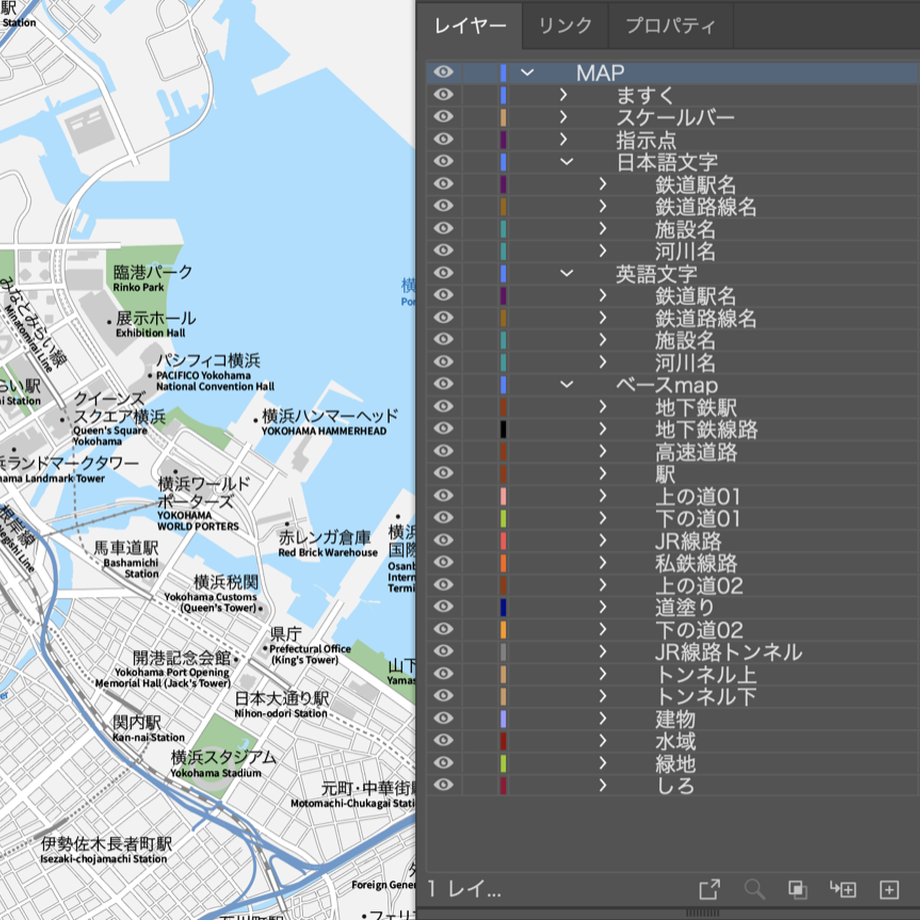Open the プロパティ tab
This screenshot has width=920, height=920.
coord(671,26)
